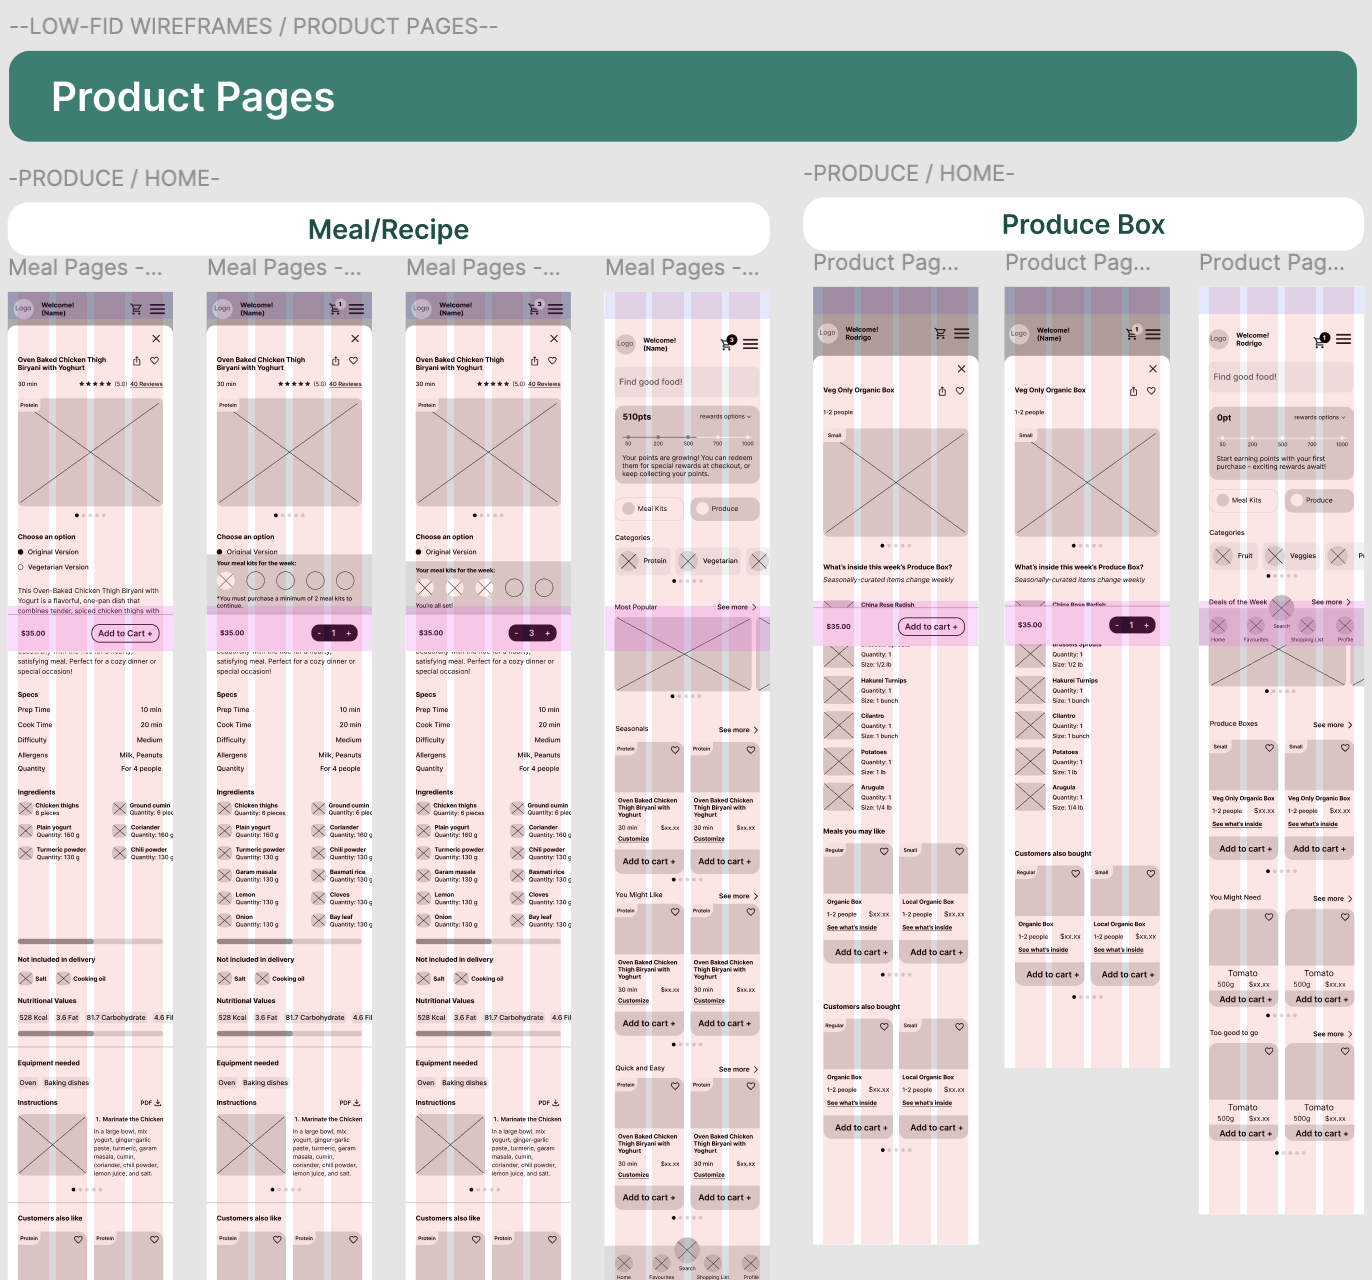
Task: Click share icon on first Chicken Biryani page
Action: (137, 361)
